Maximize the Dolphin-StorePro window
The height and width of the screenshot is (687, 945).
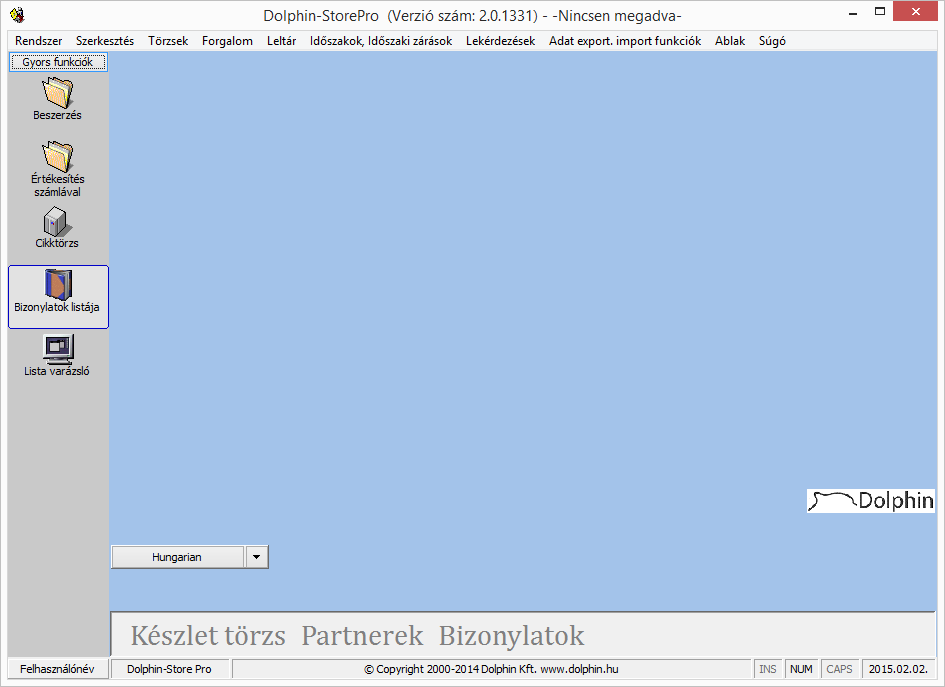point(880,12)
